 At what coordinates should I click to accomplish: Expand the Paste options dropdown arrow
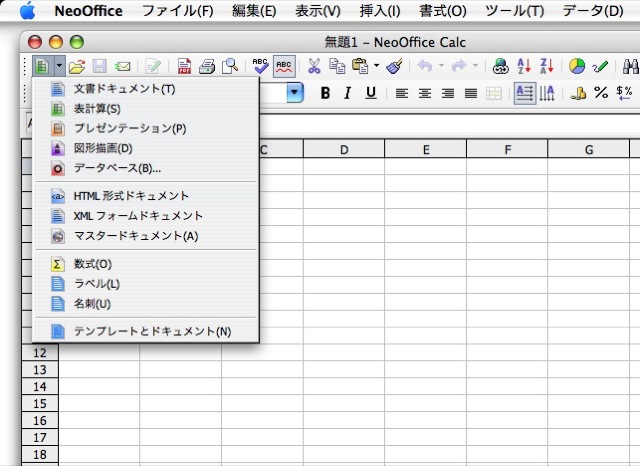(x=376, y=67)
